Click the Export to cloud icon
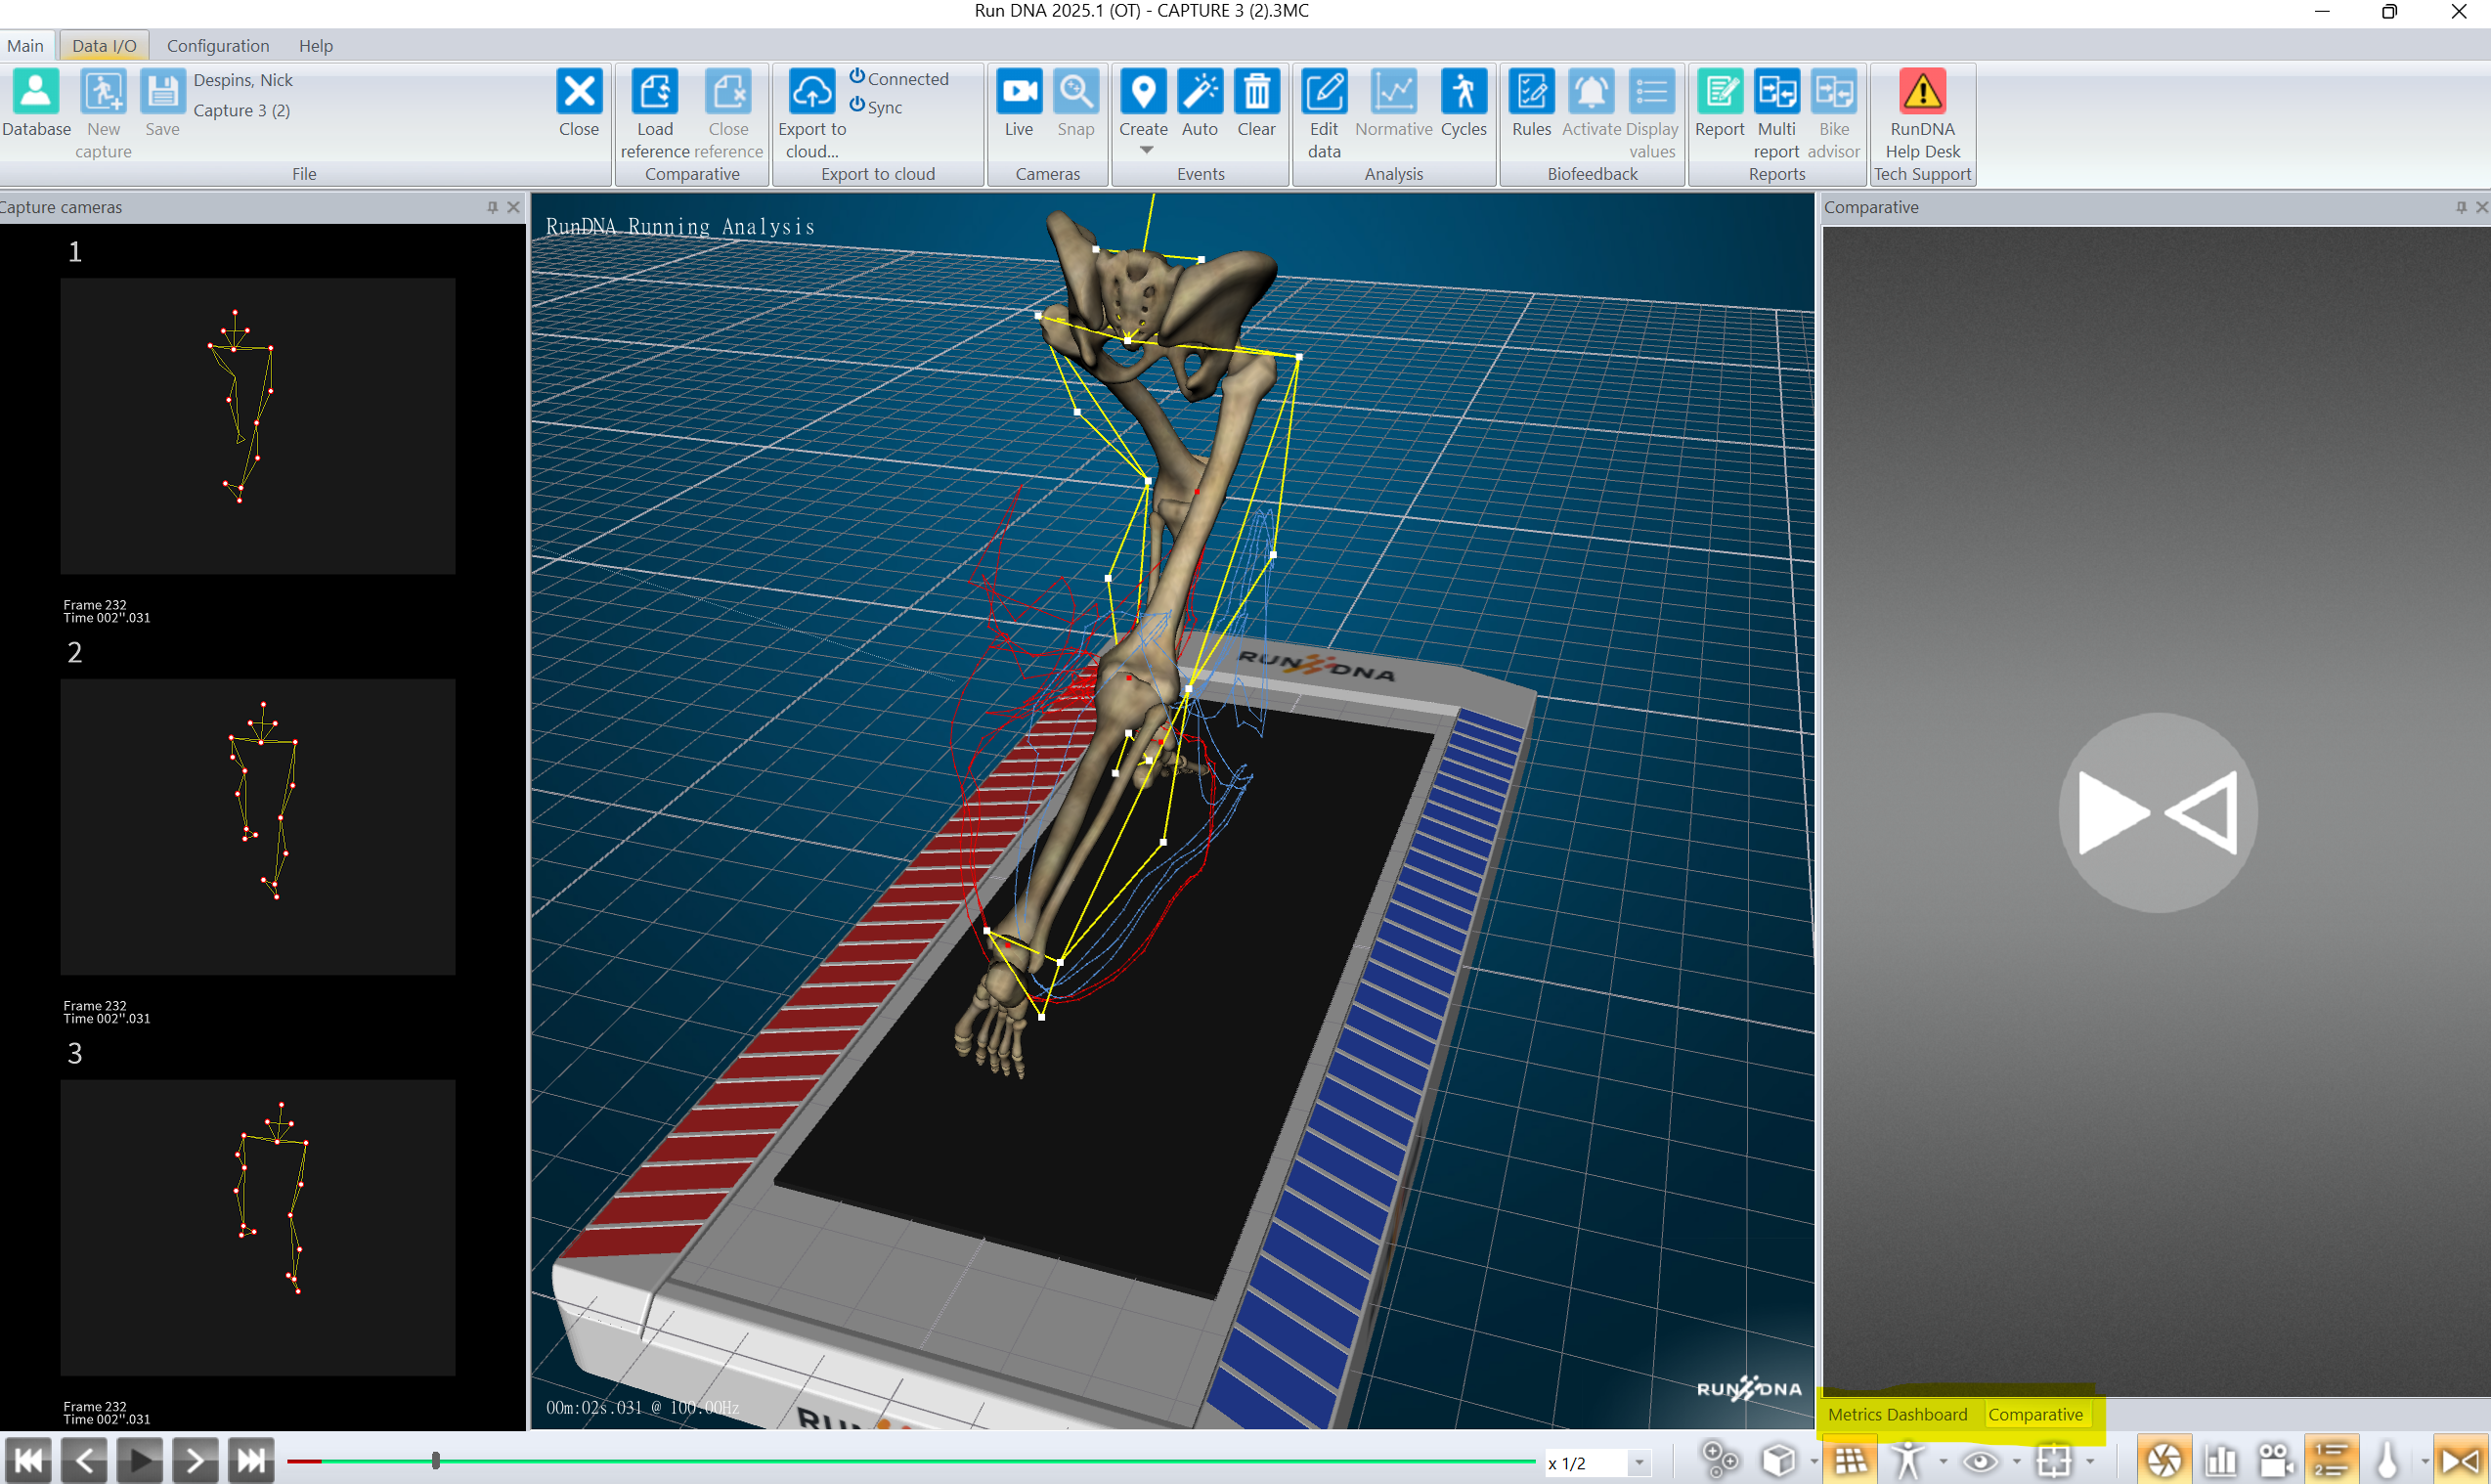Image resolution: width=2491 pixels, height=1484 pixels. pos(812,92)
